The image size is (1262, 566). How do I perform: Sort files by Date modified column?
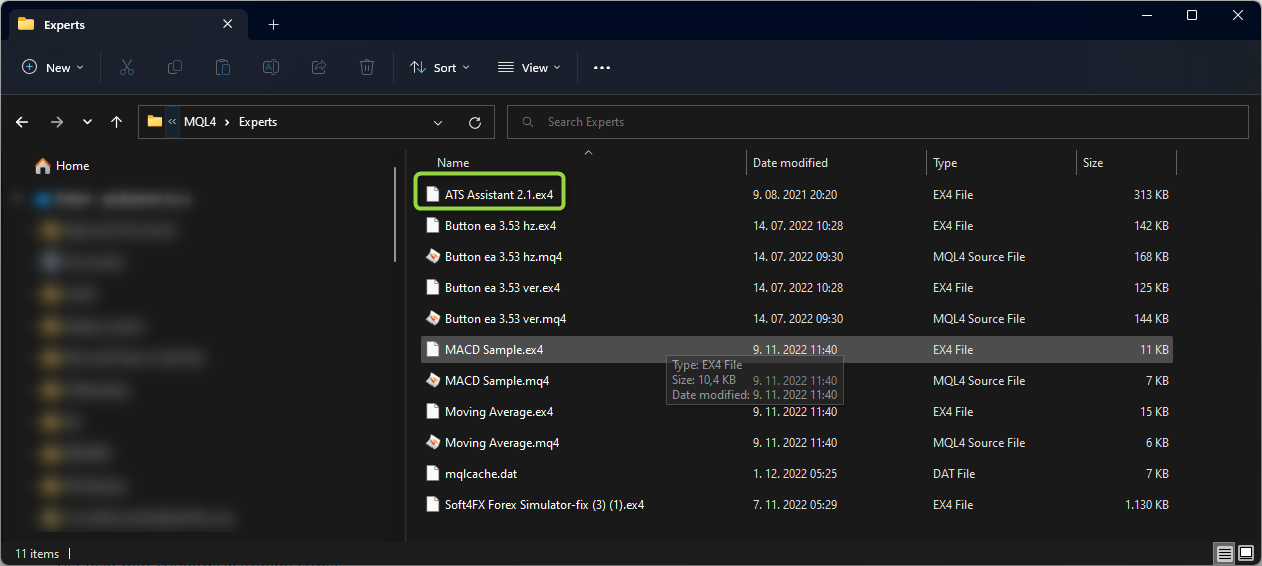pyautogui.click(x=790, y=163)
